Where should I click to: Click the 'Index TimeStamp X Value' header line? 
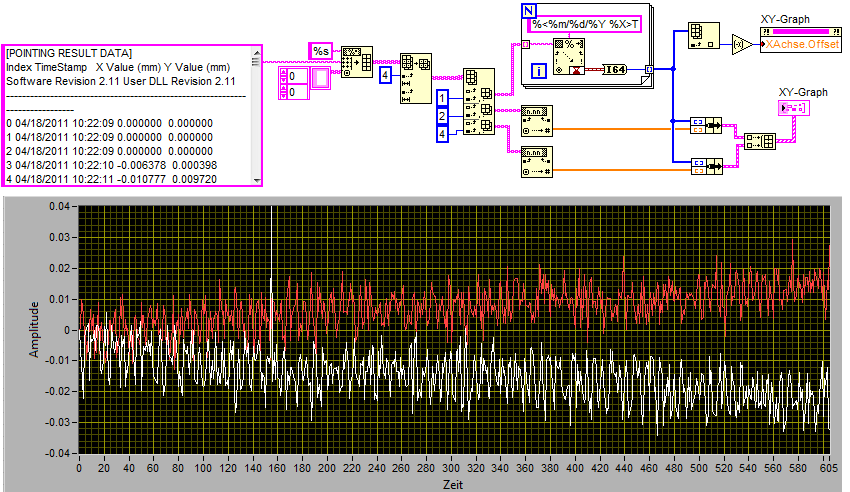[118, 67]
